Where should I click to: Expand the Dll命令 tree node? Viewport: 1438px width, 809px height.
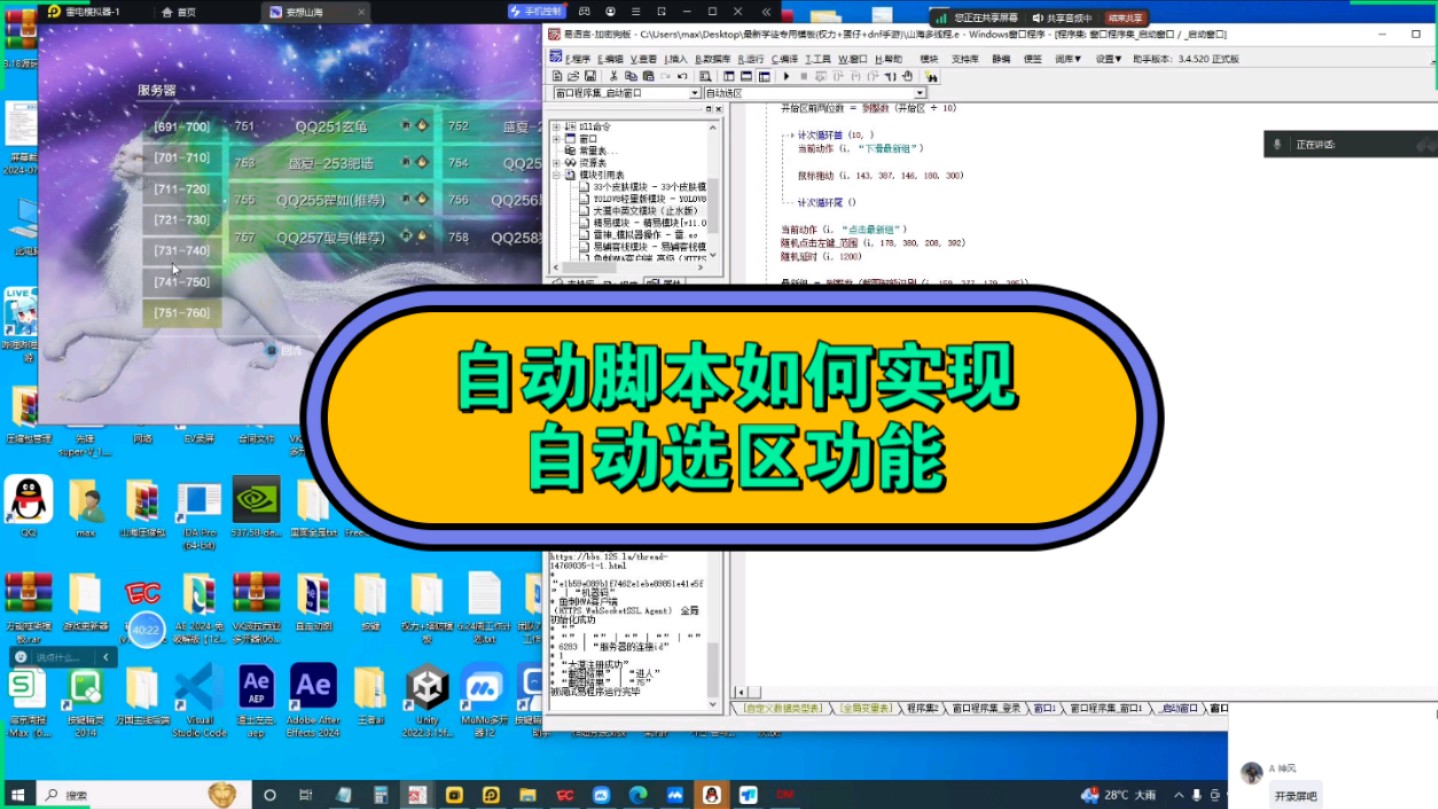pos(556,127)
